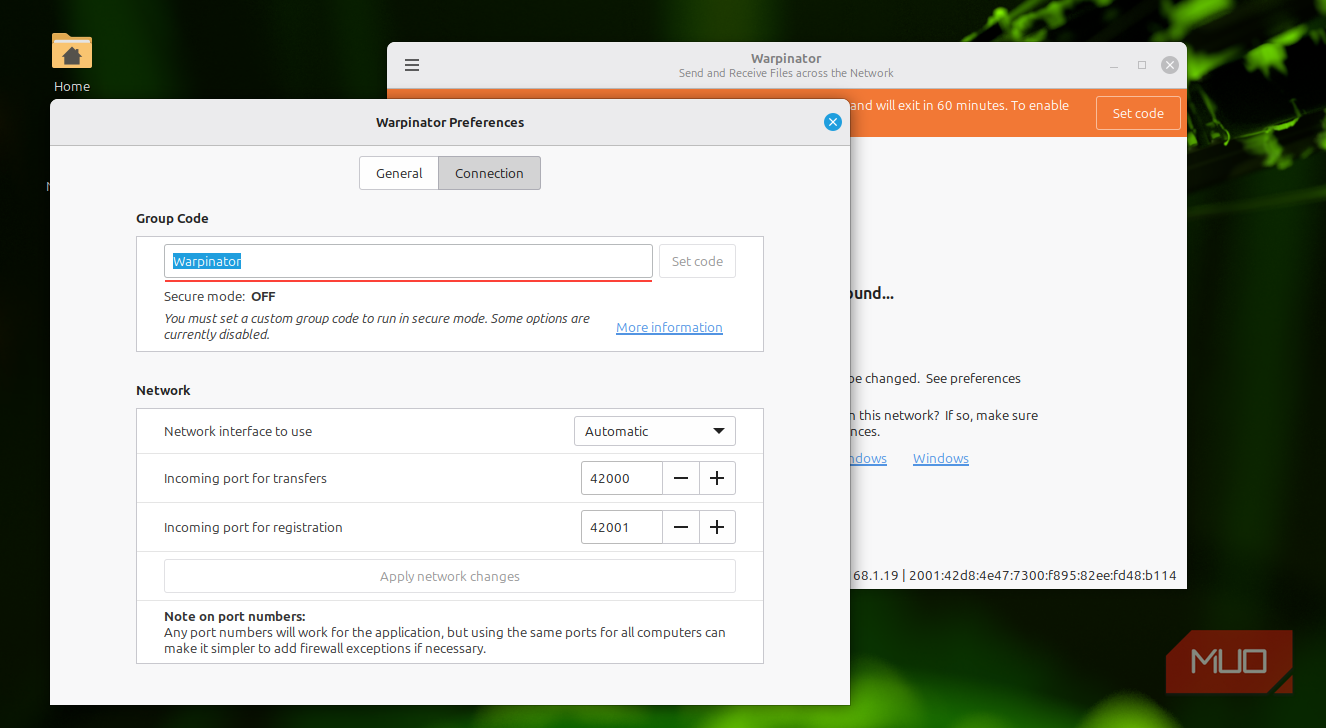Open the hamburger menu in Warpinator main window
The width and height of the screenshot is (1326, 728).
tap(412, 65)
